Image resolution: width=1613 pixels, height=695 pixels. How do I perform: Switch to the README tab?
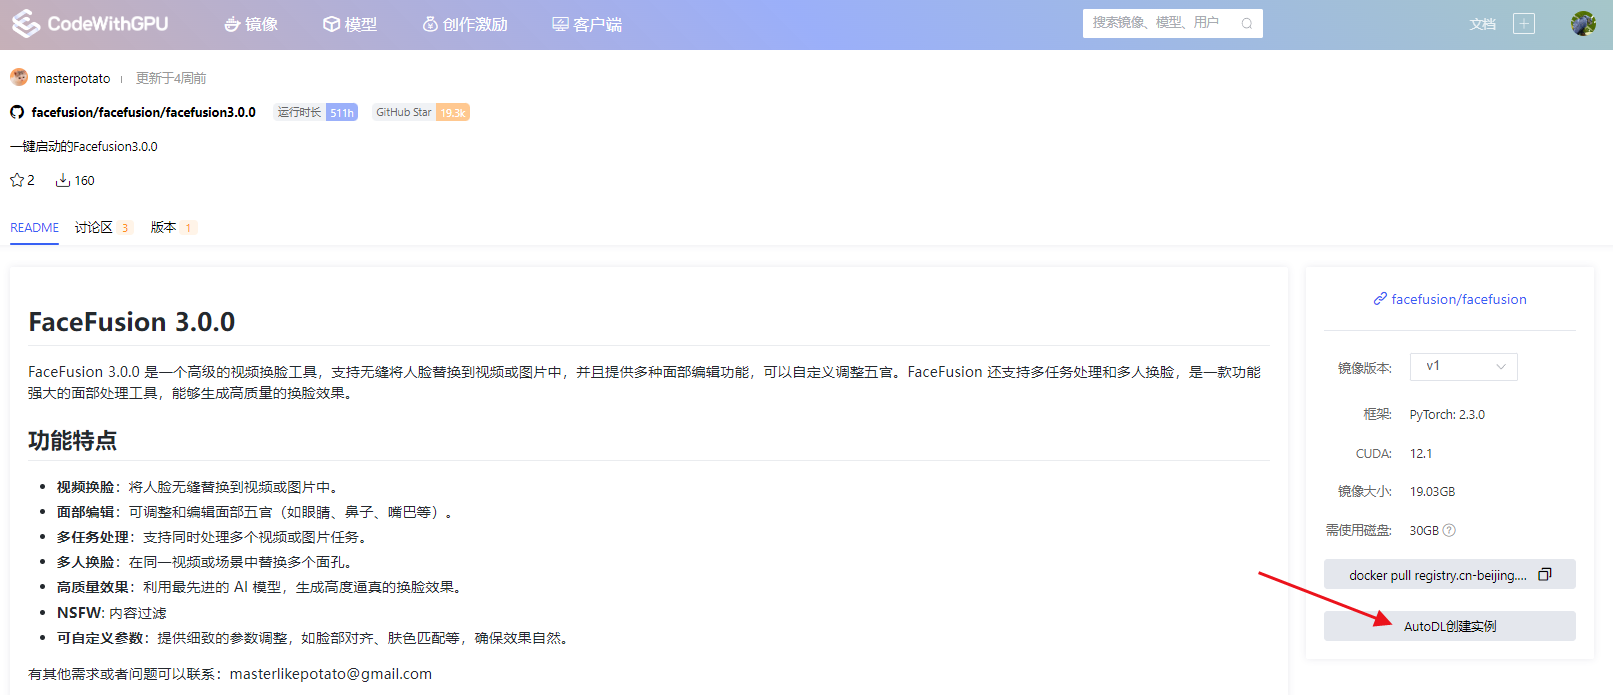tap(34, 228)
